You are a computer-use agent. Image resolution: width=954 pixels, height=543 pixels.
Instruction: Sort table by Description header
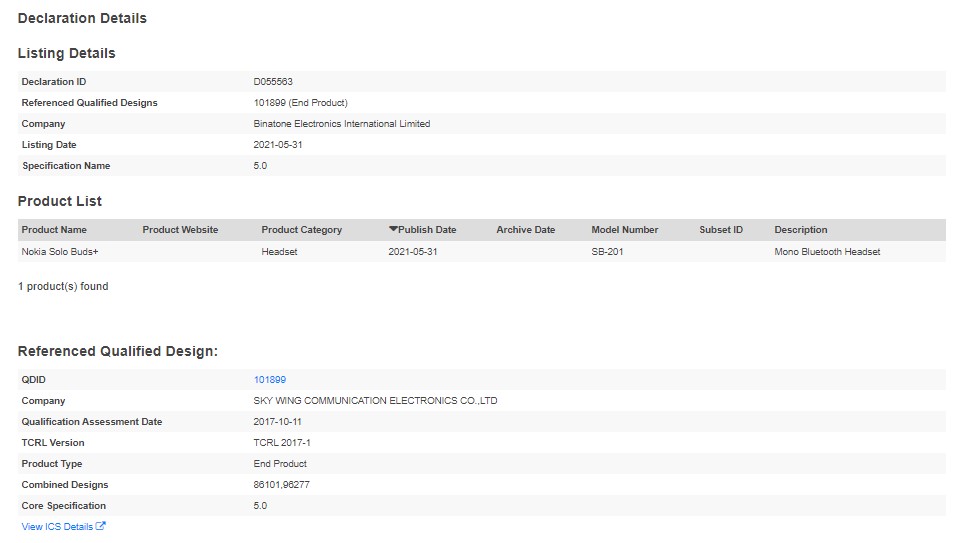tap(801, 229)
